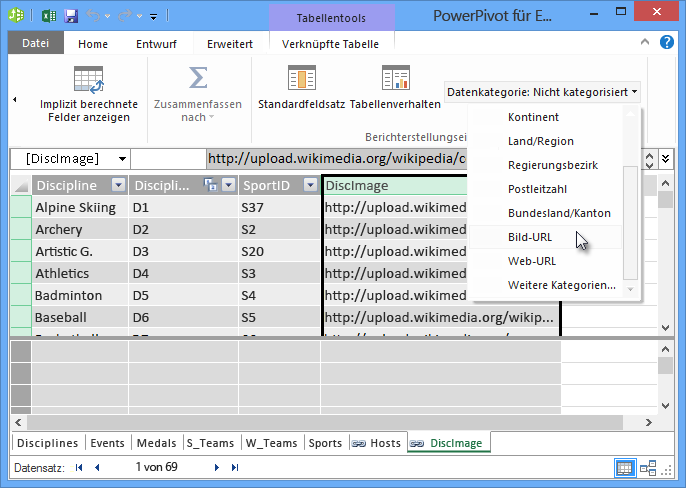Click the formula bar URL text
This screenshot has width=686, height=488.
point(337,158)
